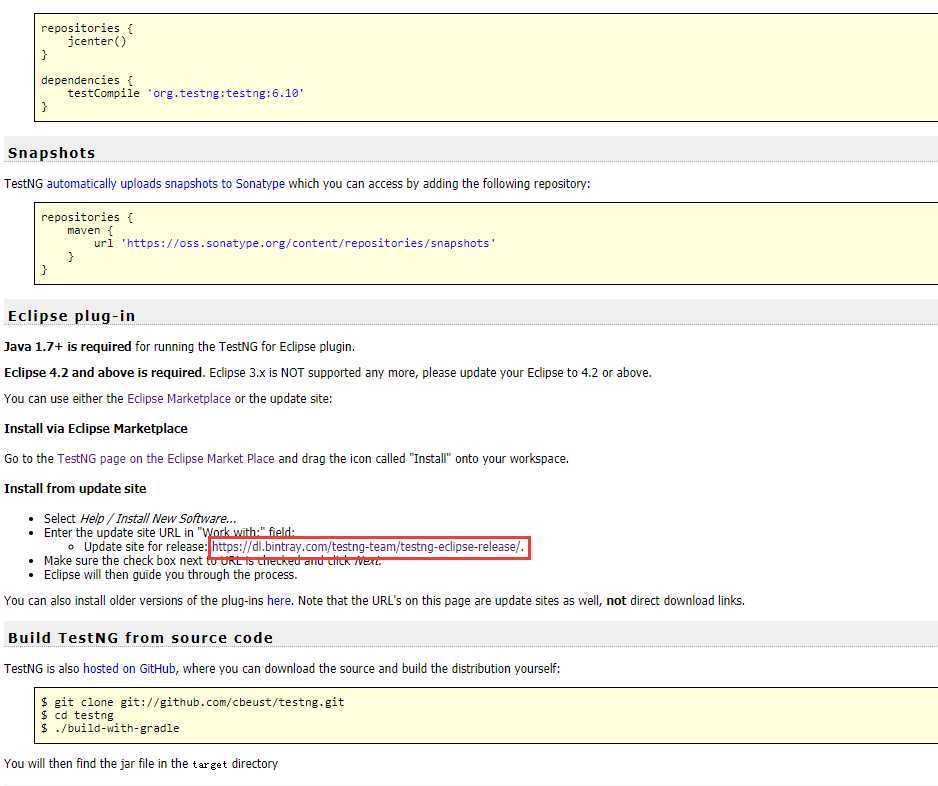Click the './build-with-gradle' command line
The image size is (938, 786).
(x=110, y=729)
